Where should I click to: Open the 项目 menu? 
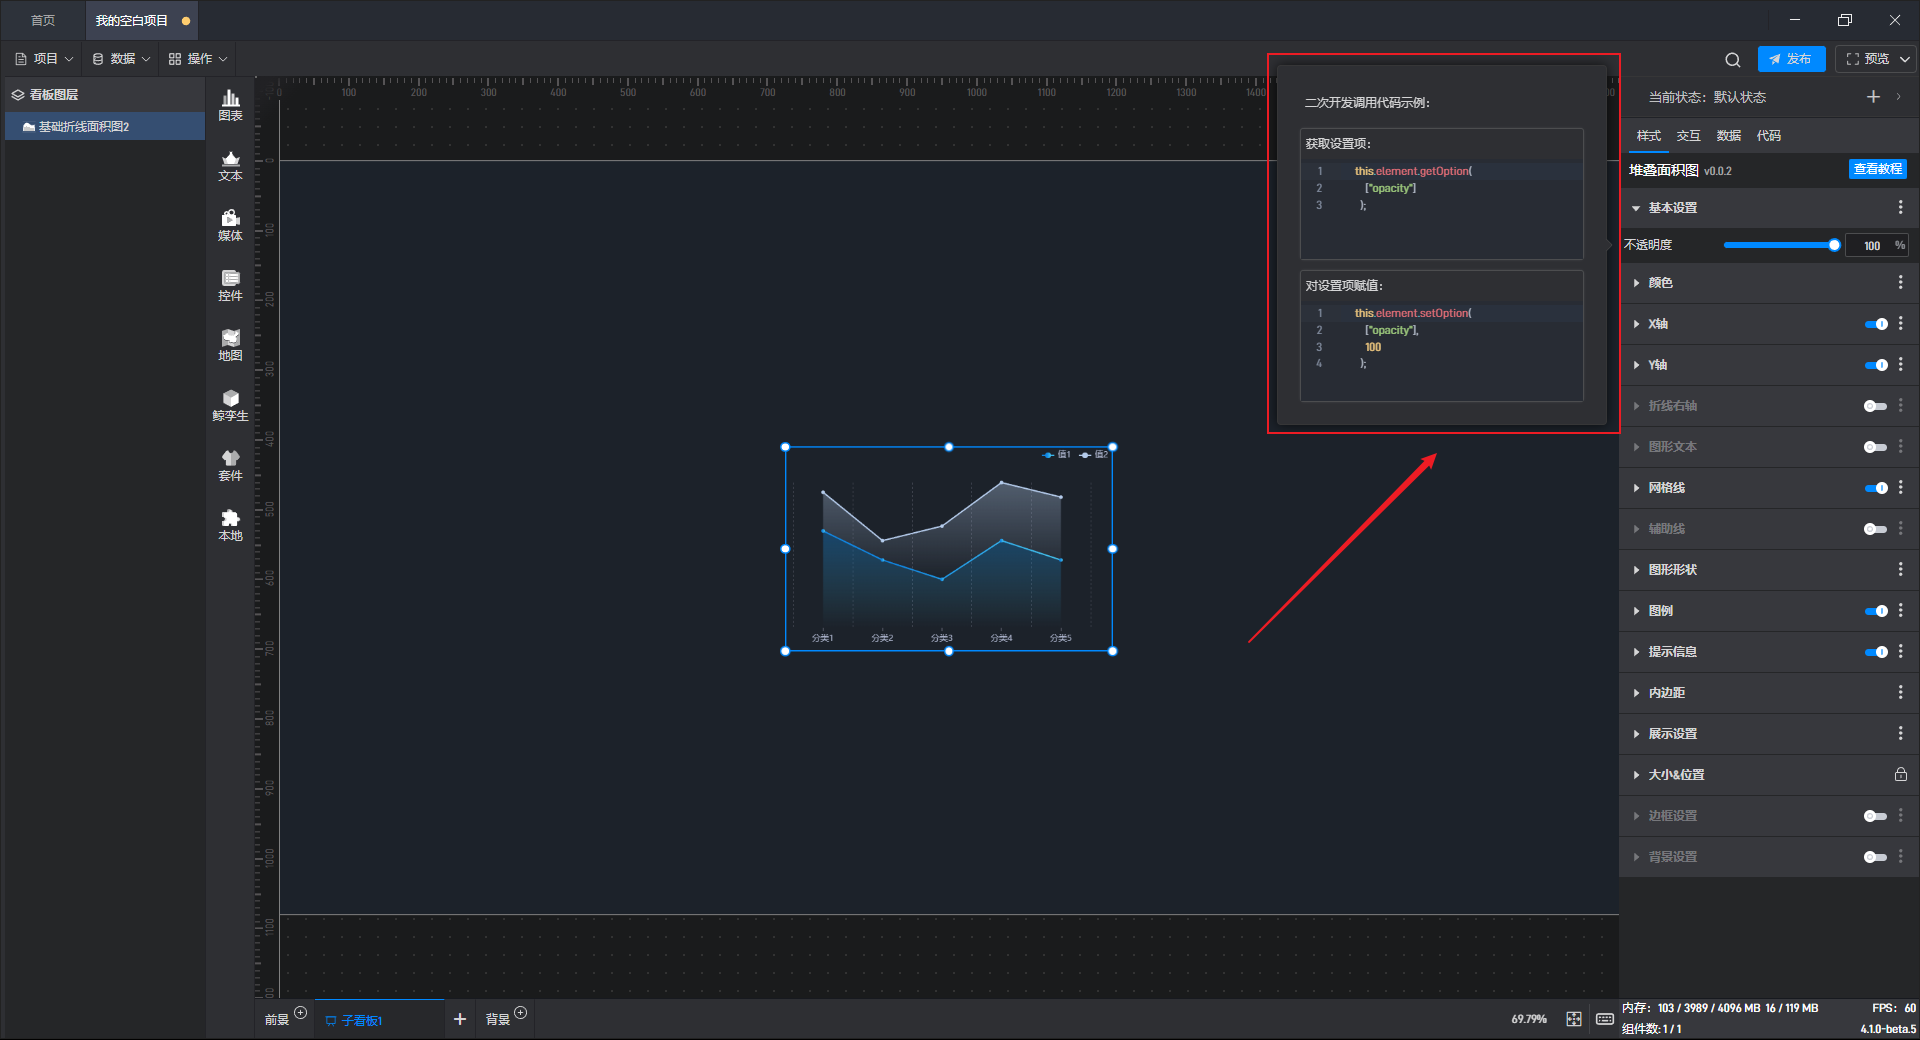(45, 59)
